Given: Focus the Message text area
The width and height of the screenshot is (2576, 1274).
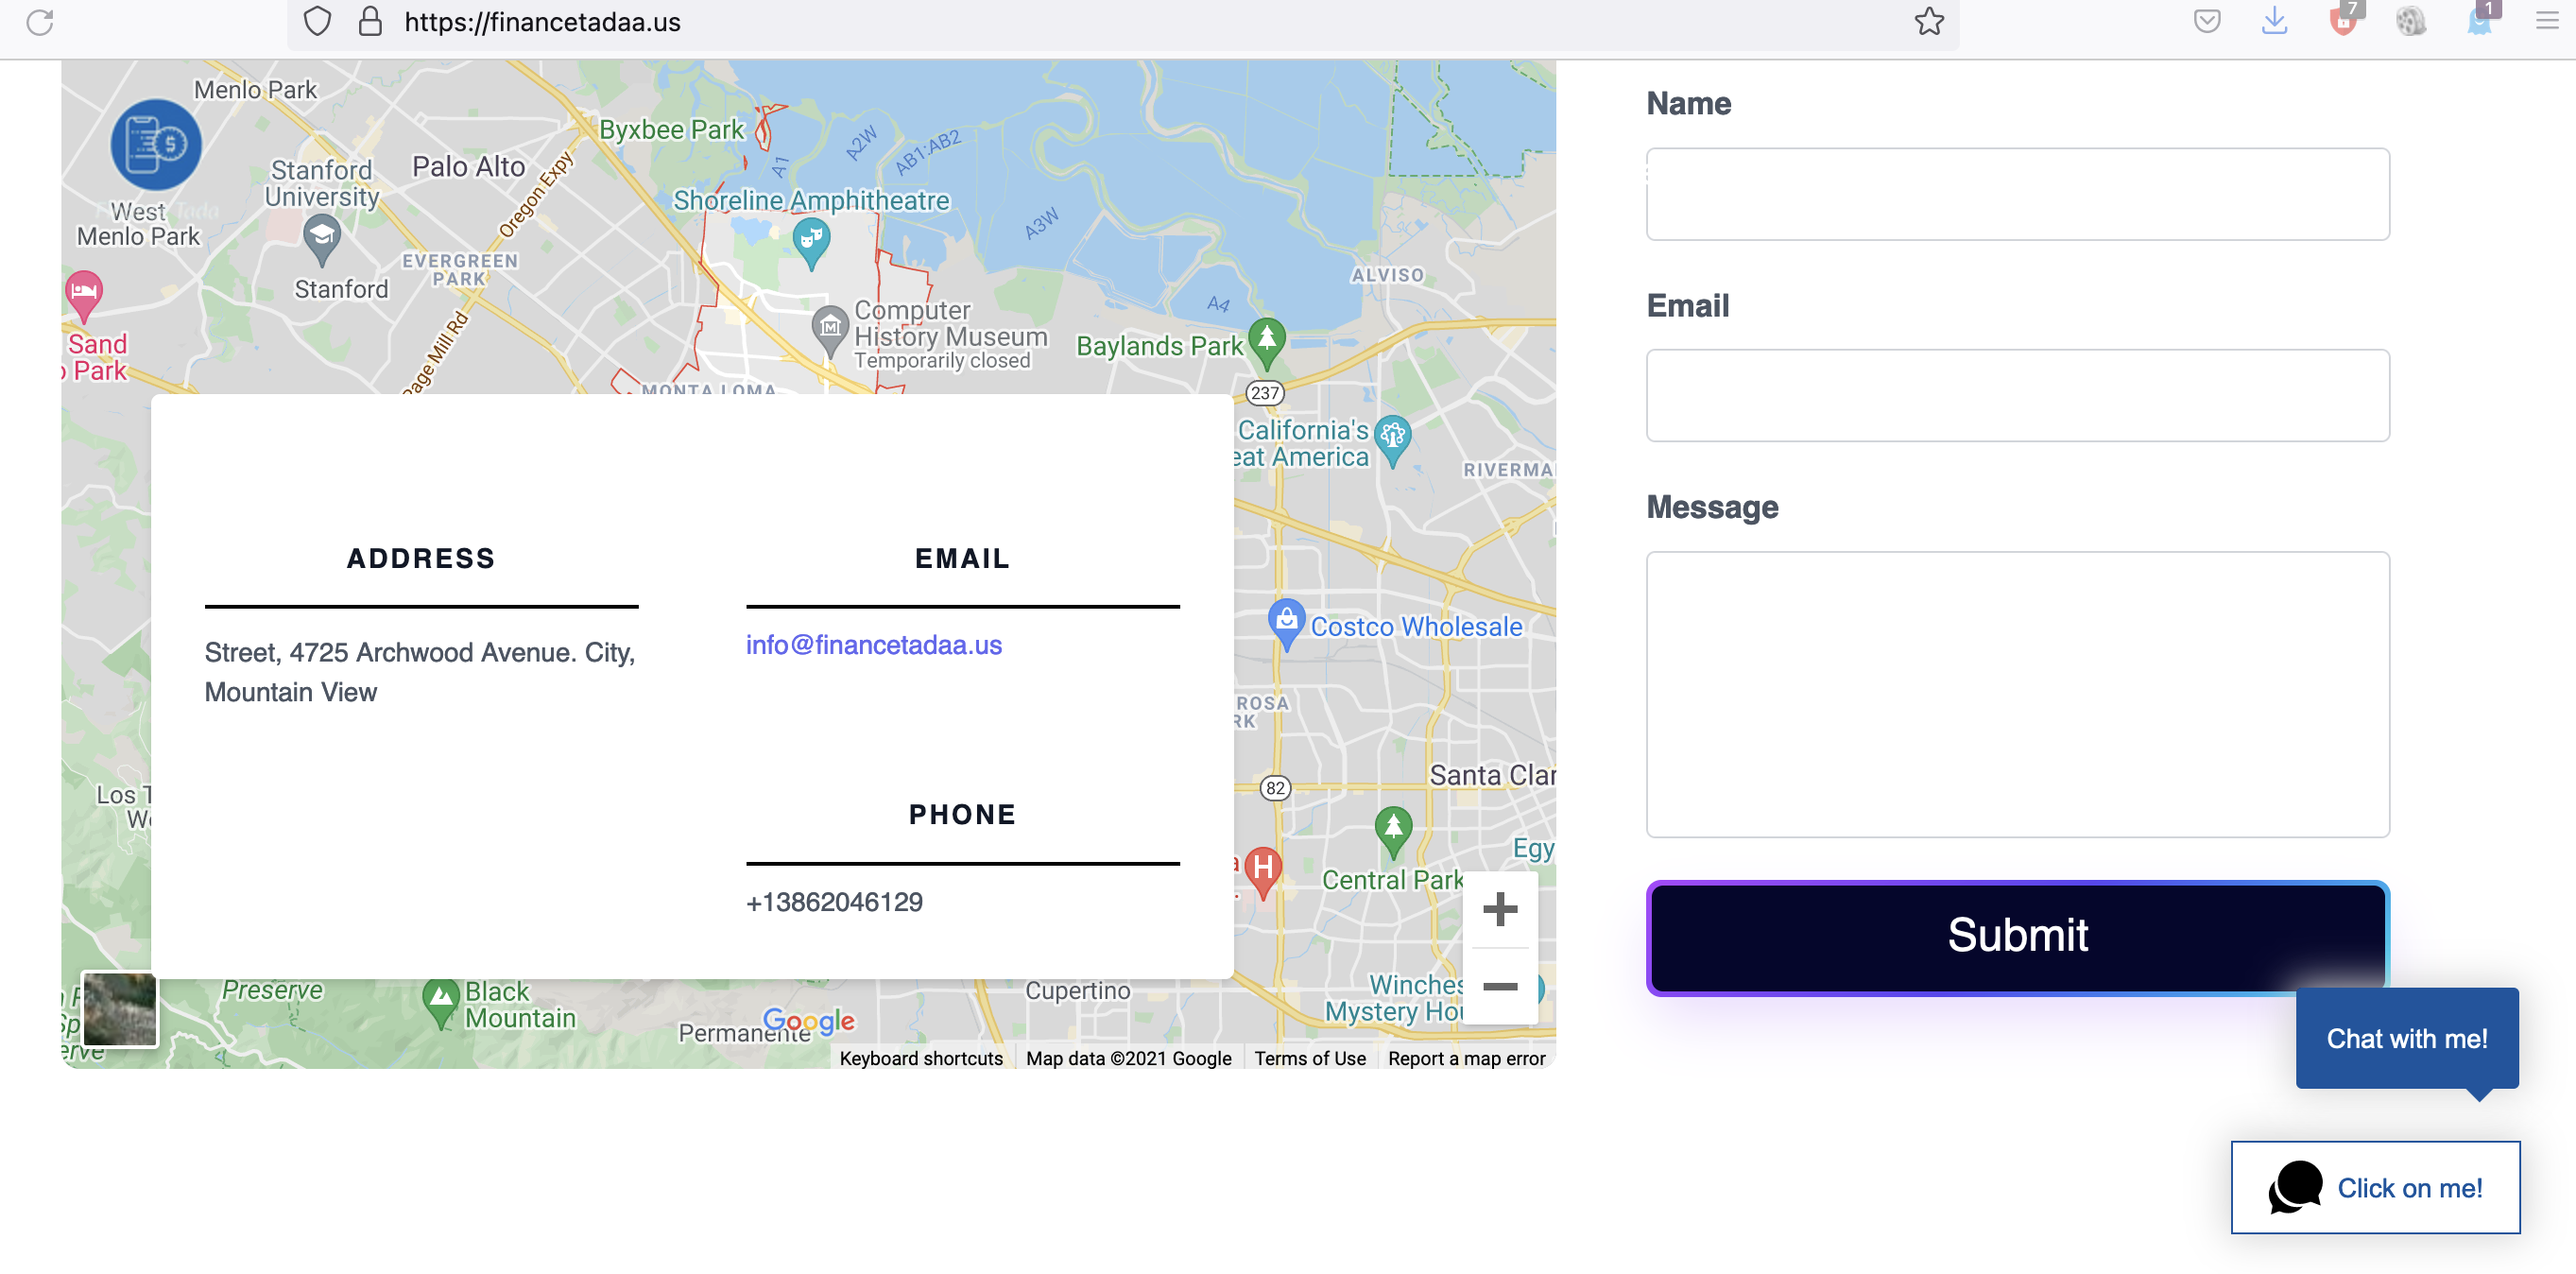Looking at the screenshot, I should (2017, 694).
